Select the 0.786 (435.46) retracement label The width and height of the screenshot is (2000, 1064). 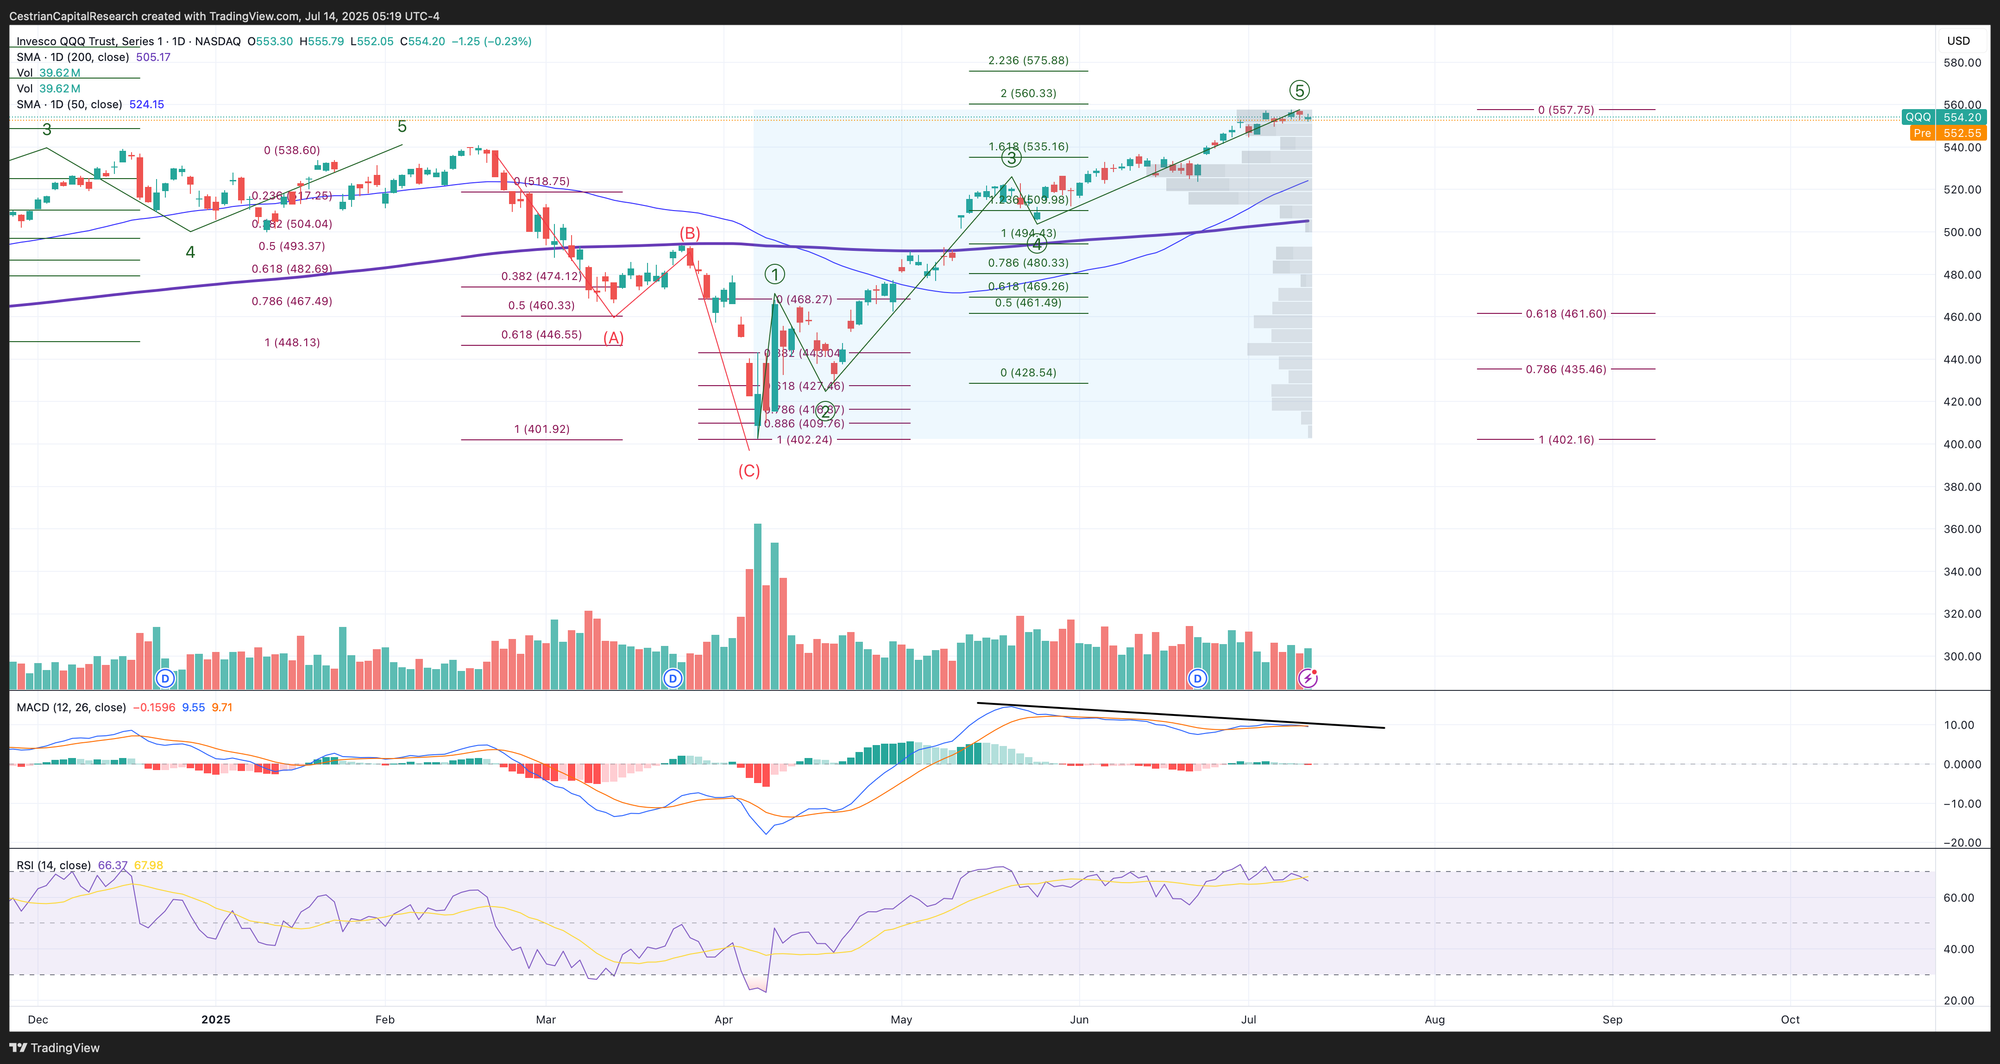[x=1566, y=369]
